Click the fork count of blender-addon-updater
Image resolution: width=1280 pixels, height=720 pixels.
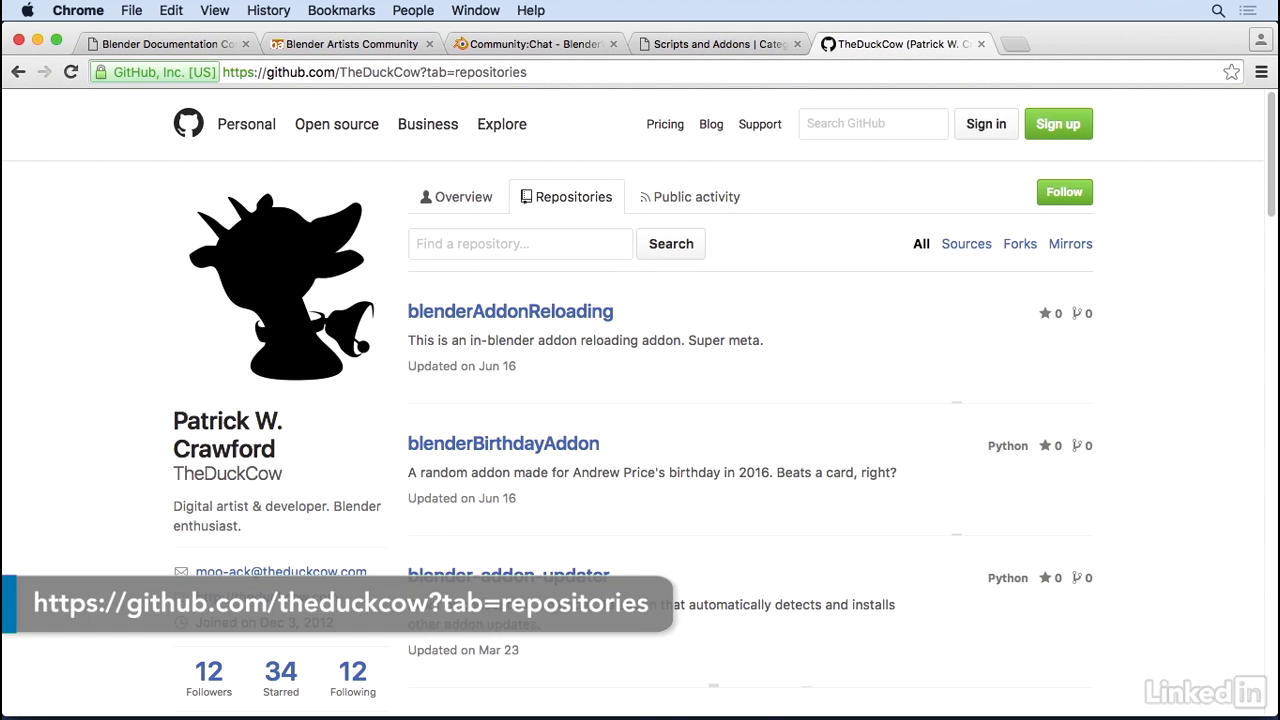pyautogui.click(x=1082, y=577)
